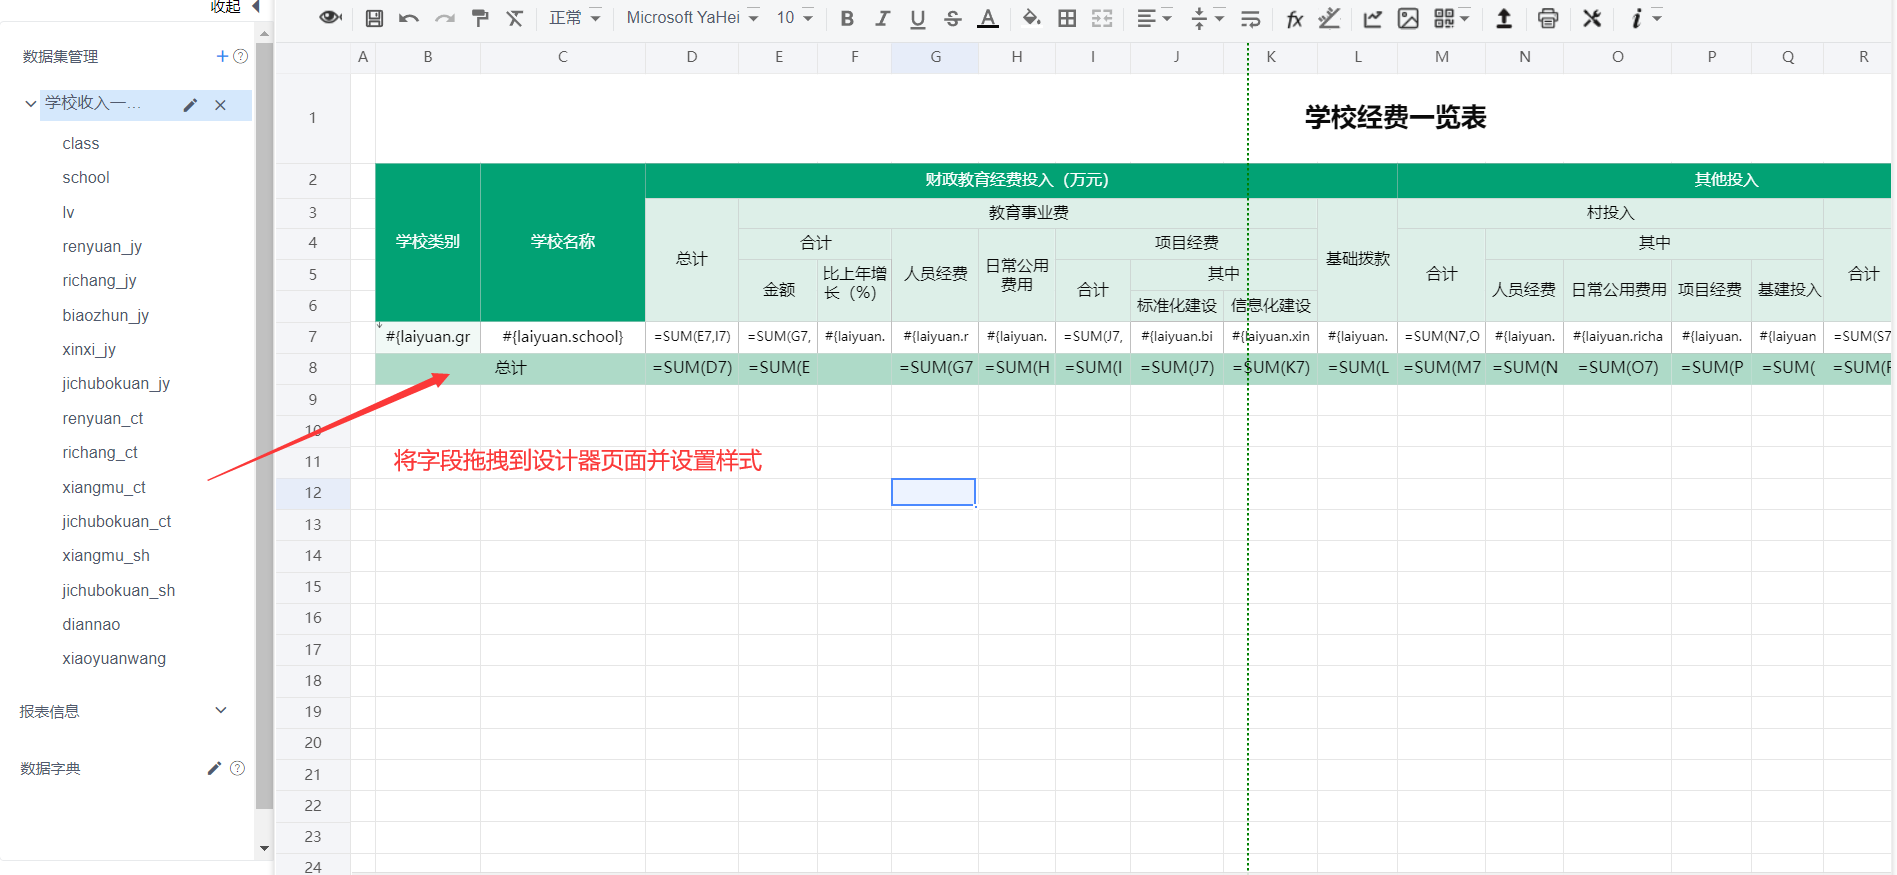Click the 总计 label in row 8

pyautogui.click(x=511, y=368)
